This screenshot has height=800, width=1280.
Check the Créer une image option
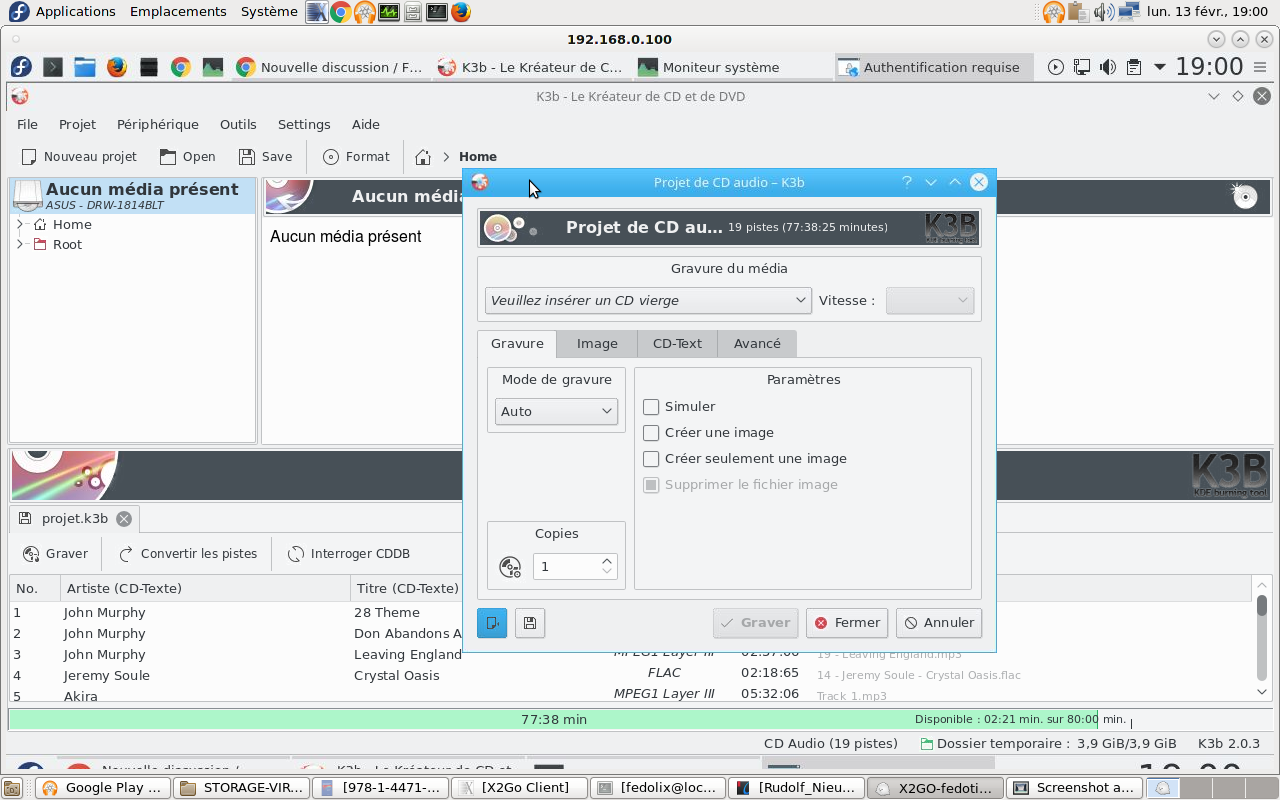651,433
